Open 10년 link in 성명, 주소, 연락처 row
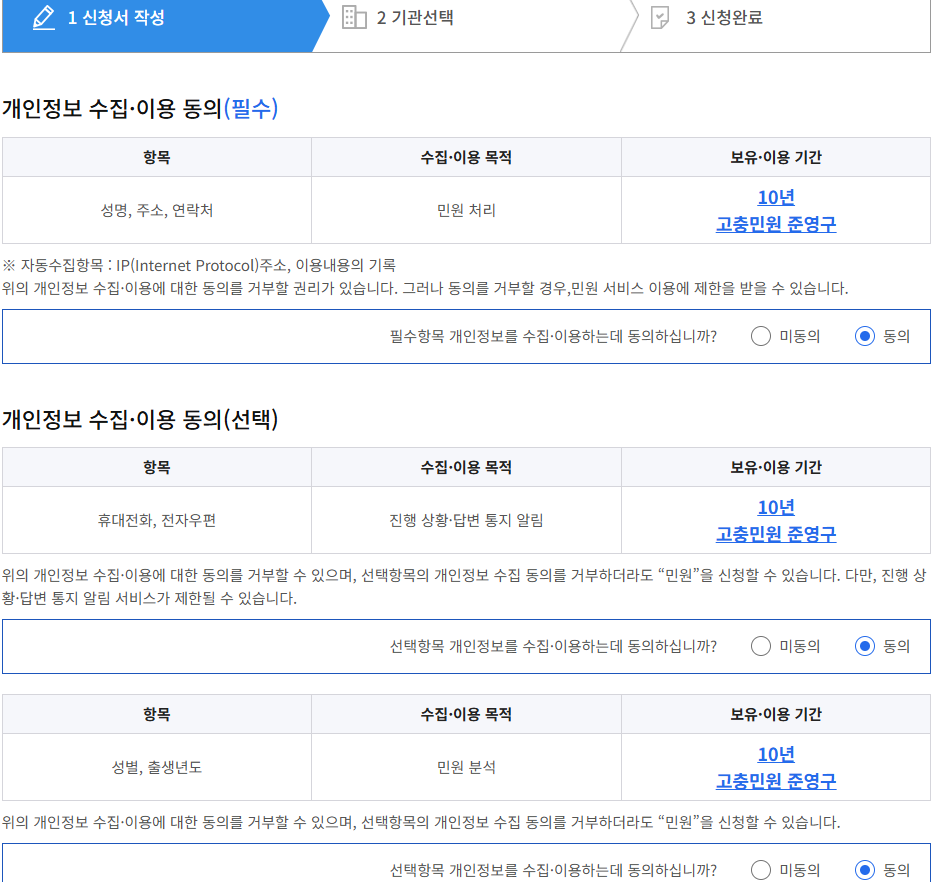The width and height of the screenshot is (932, 882). click(x=776, y=197)
